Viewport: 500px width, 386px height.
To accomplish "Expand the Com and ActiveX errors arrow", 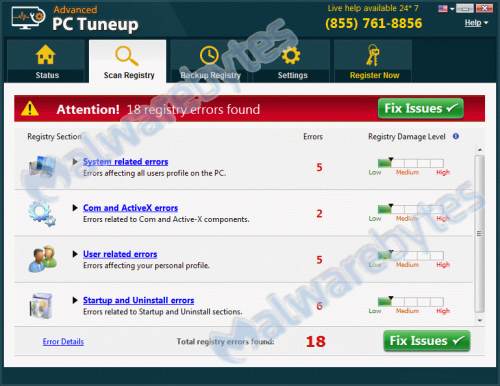I will 75,208.
